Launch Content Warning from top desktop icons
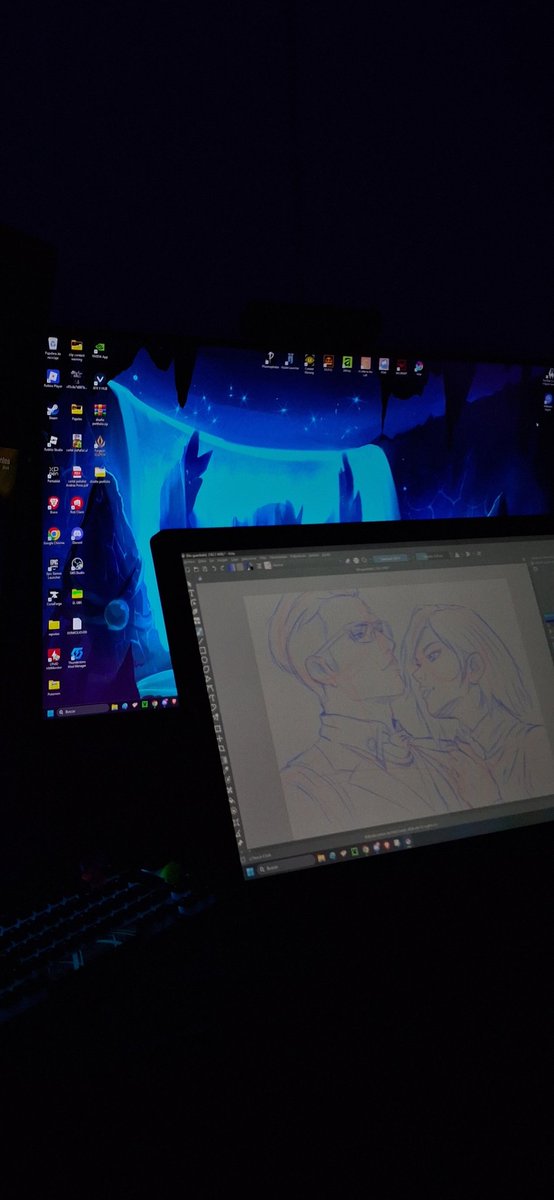The width and height of the screenshot is (554, 1200). click(309, 361)
